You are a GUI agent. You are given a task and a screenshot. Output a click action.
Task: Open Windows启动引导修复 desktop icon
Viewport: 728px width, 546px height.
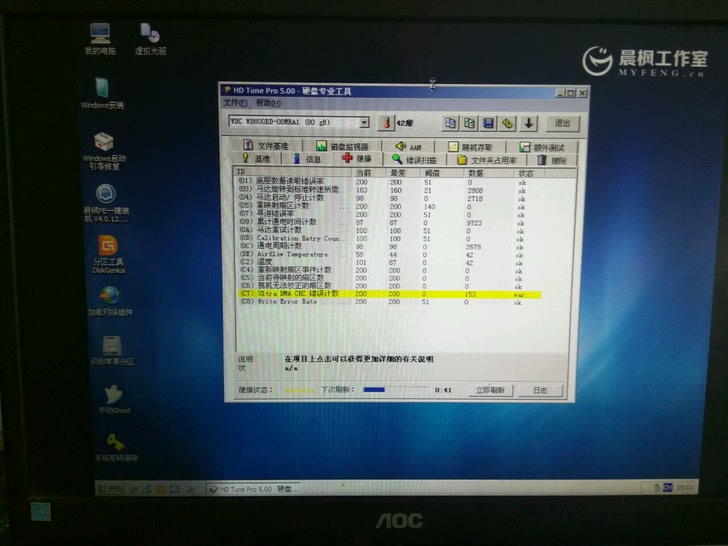104,151
